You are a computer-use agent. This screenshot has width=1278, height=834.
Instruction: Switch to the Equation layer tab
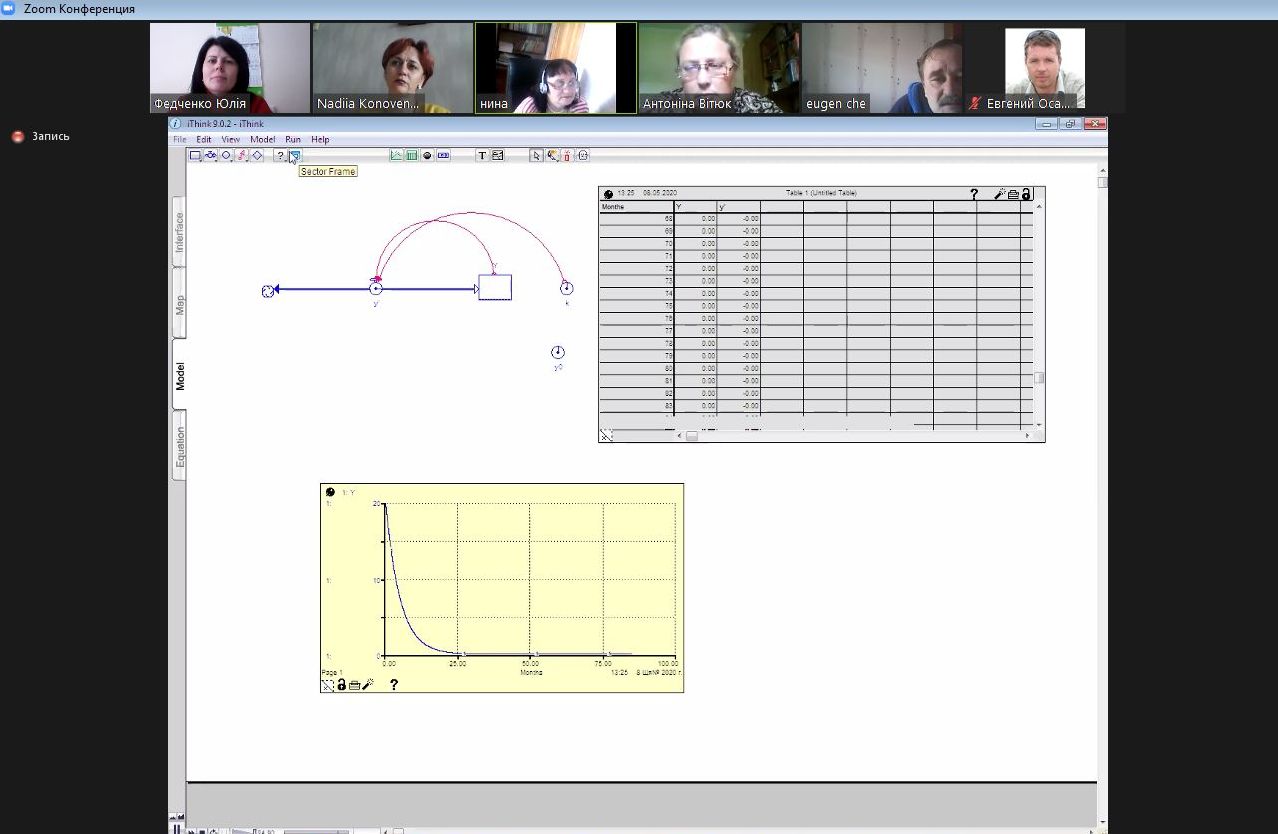pos(180,446)
